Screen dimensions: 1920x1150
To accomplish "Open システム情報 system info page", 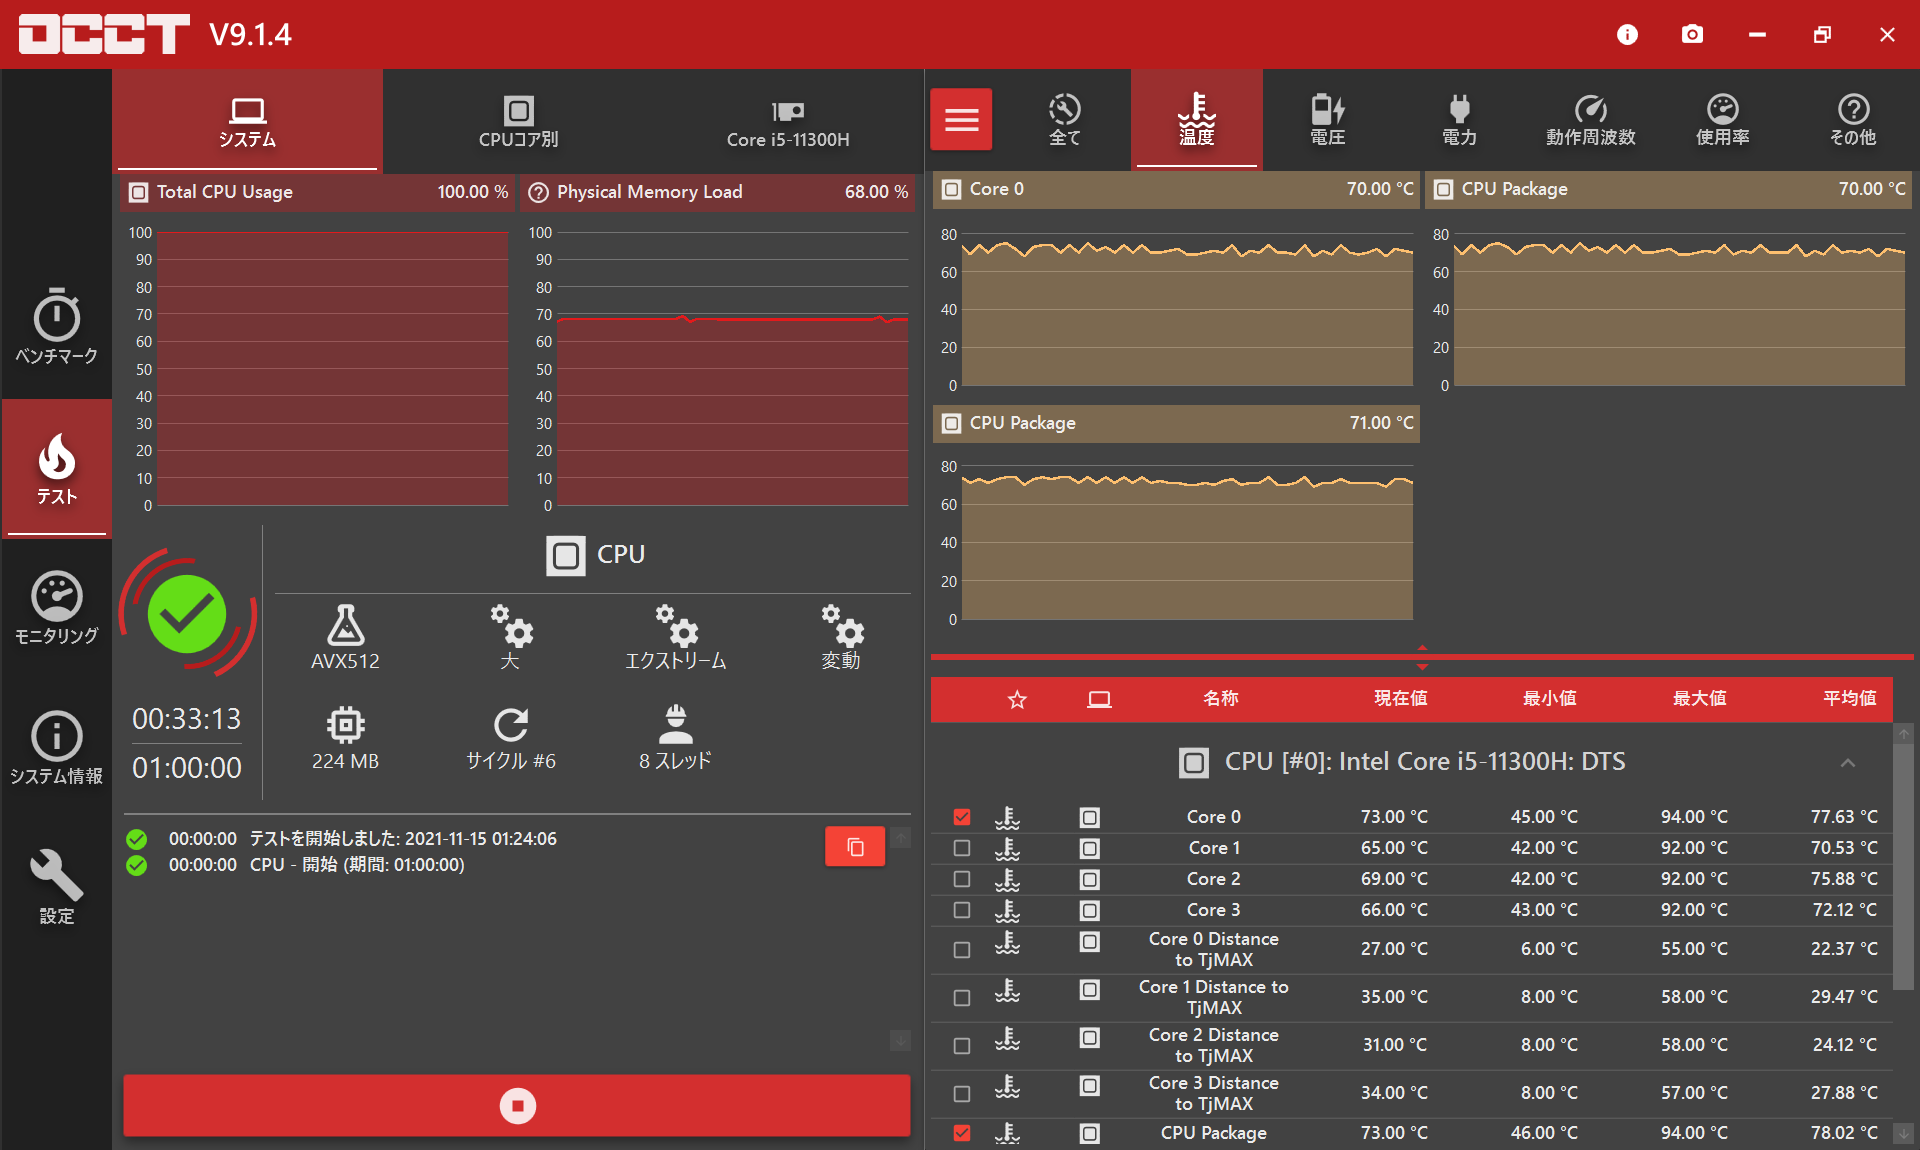I will coord(57,747).
